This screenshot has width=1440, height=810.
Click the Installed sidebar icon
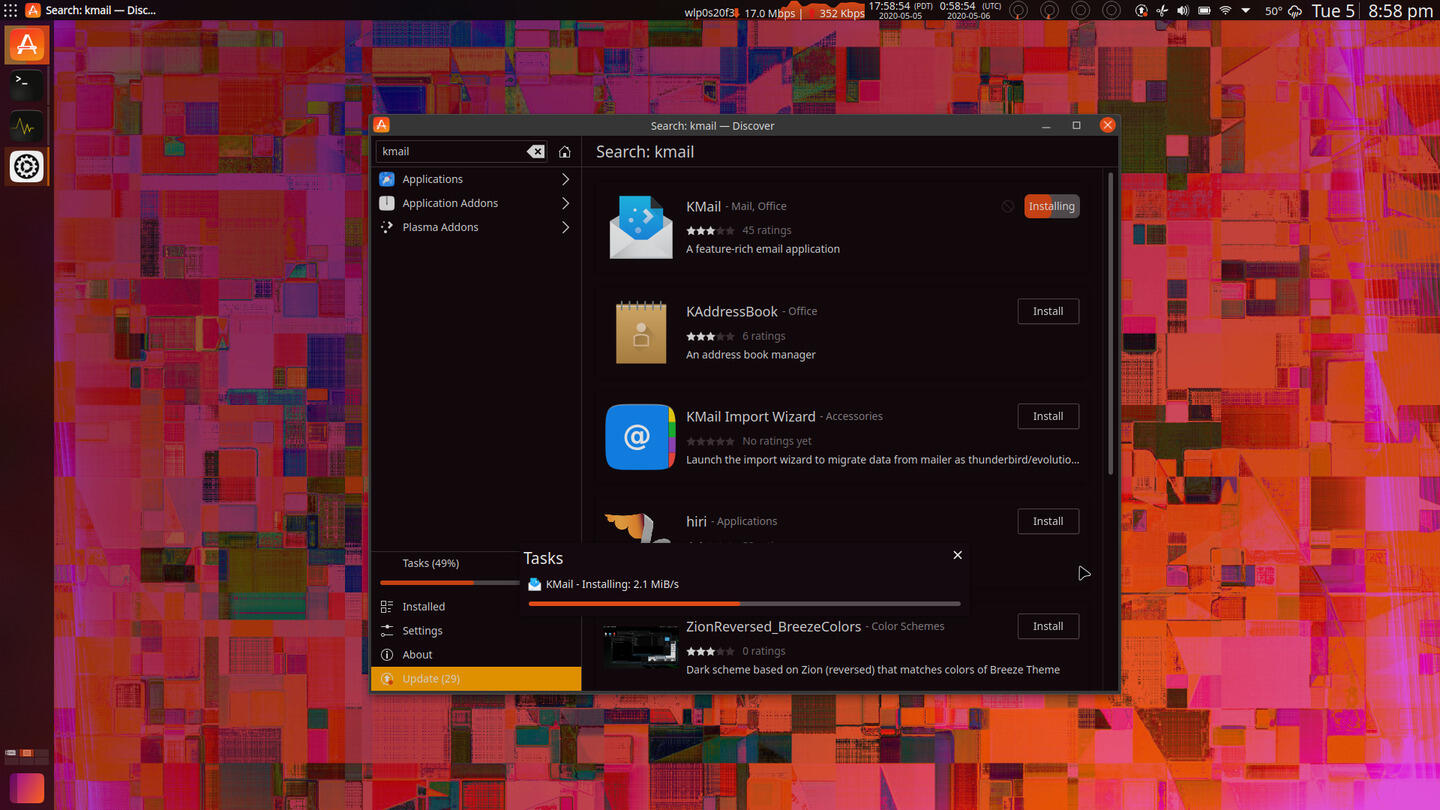tap(387, 607)
